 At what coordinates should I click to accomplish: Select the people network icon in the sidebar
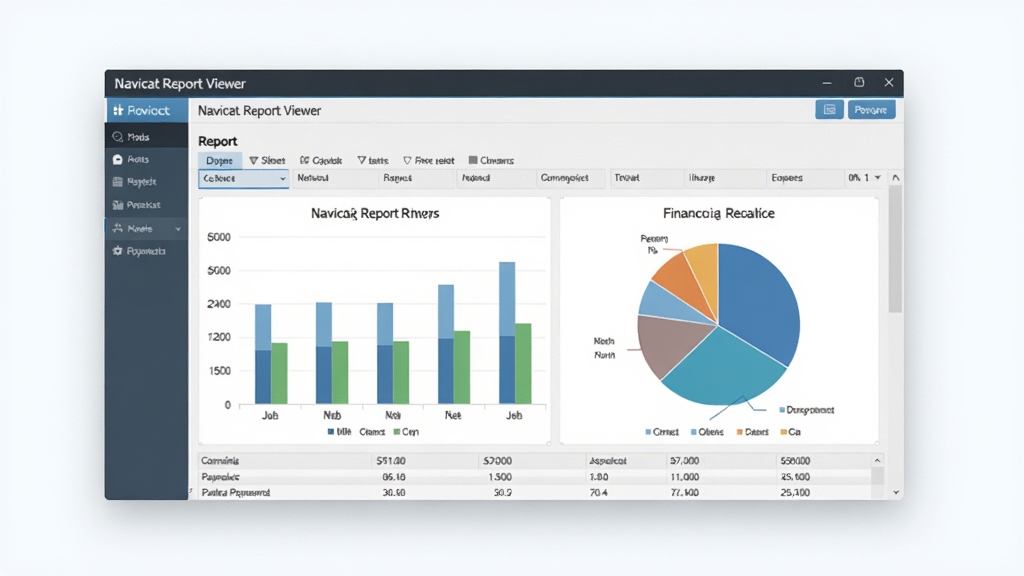[118, 229]
